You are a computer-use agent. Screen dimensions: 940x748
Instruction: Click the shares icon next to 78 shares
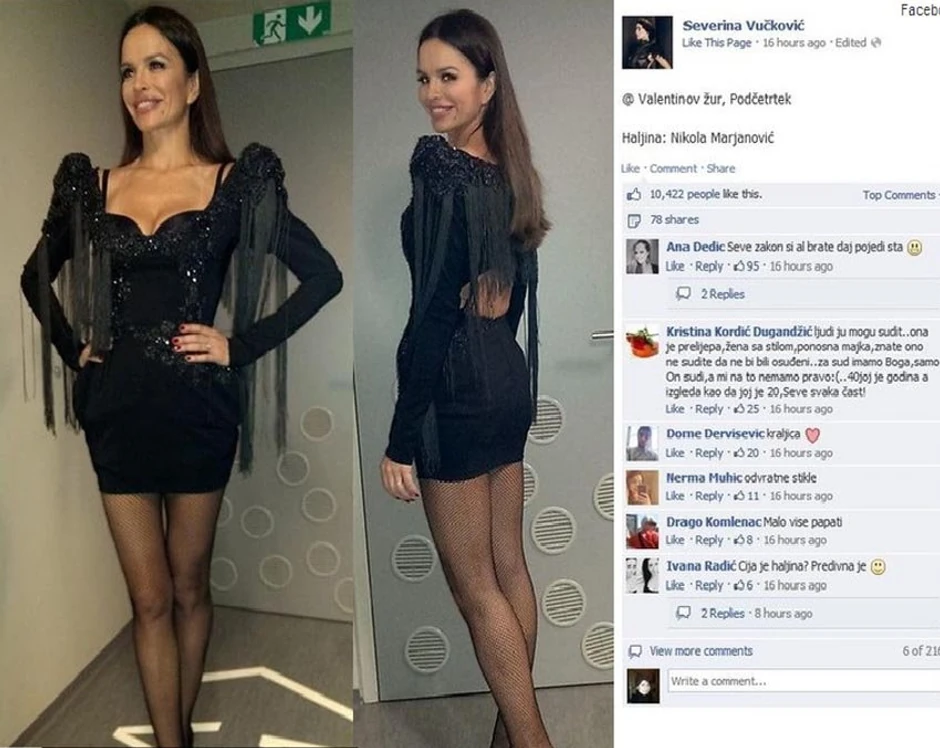tap(634, 221)
